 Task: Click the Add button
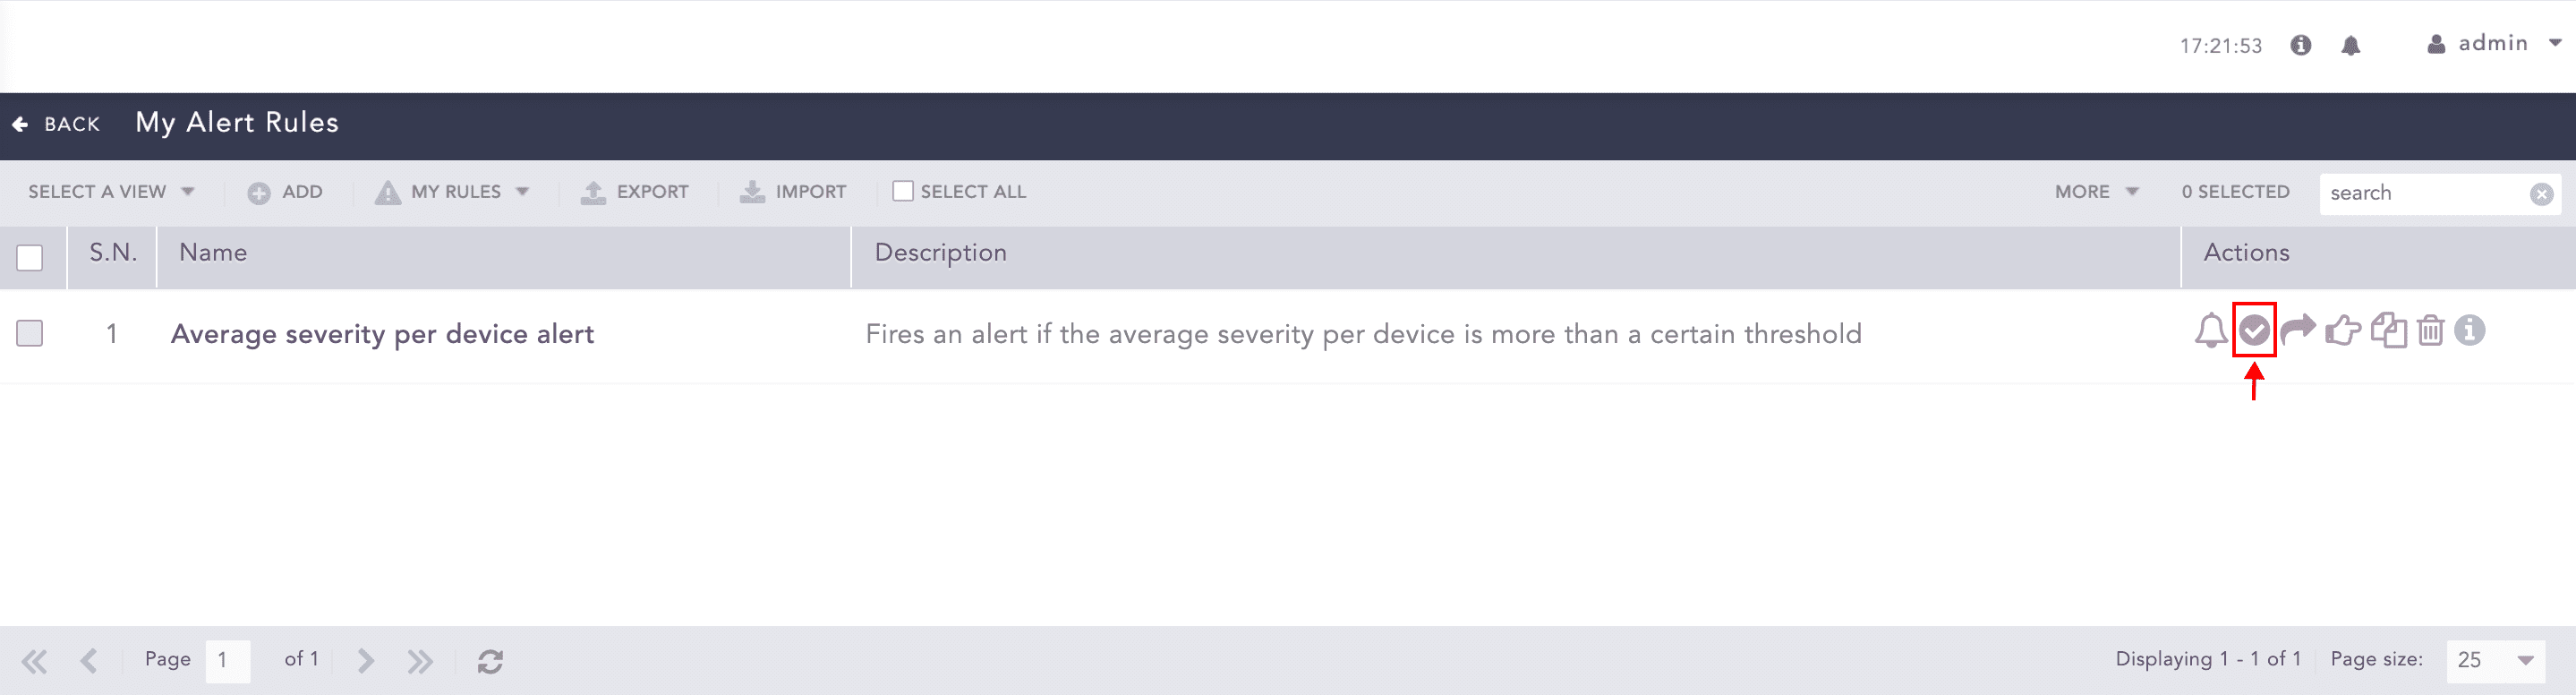(286, 192)
